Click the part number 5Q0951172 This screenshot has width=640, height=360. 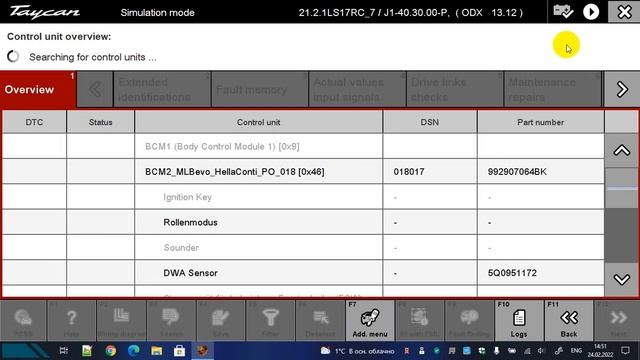[512, 273]
